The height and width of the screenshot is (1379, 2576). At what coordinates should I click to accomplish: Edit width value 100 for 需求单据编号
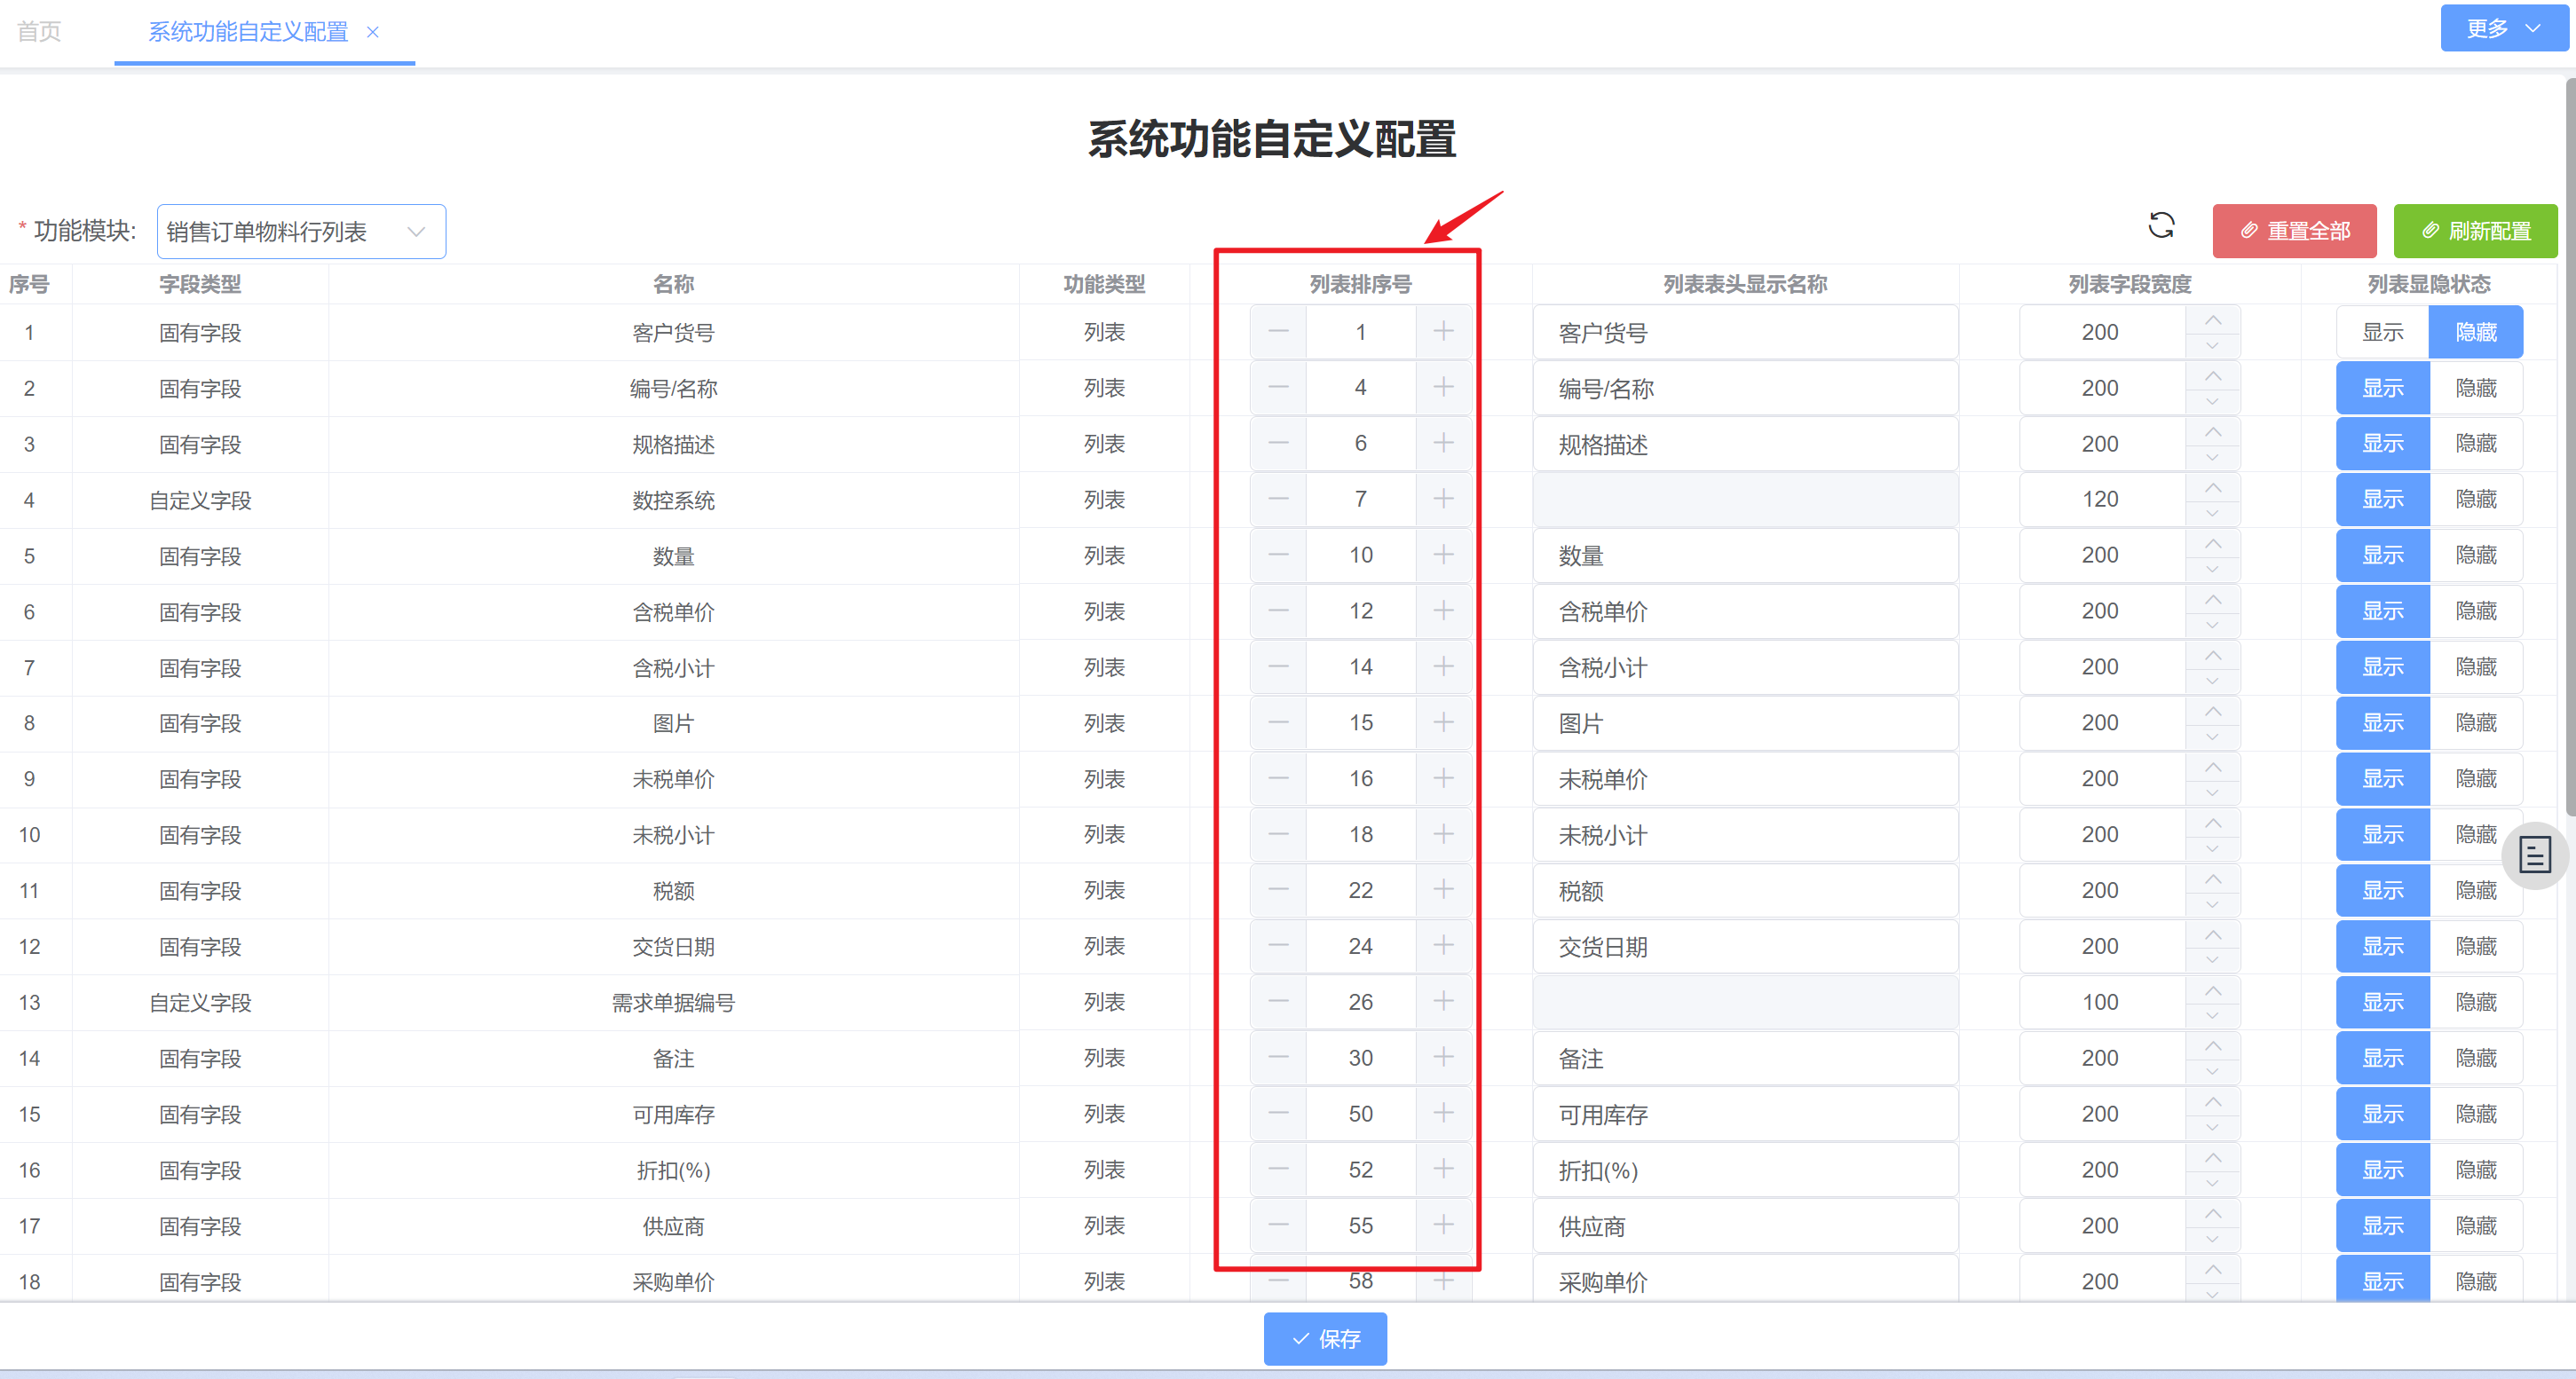[2101, 1002]
